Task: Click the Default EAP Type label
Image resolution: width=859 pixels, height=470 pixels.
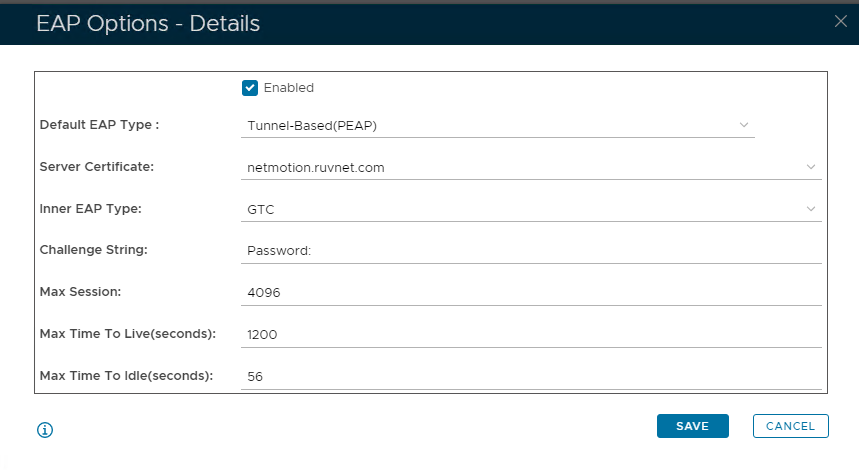Action: pos(99,125)
